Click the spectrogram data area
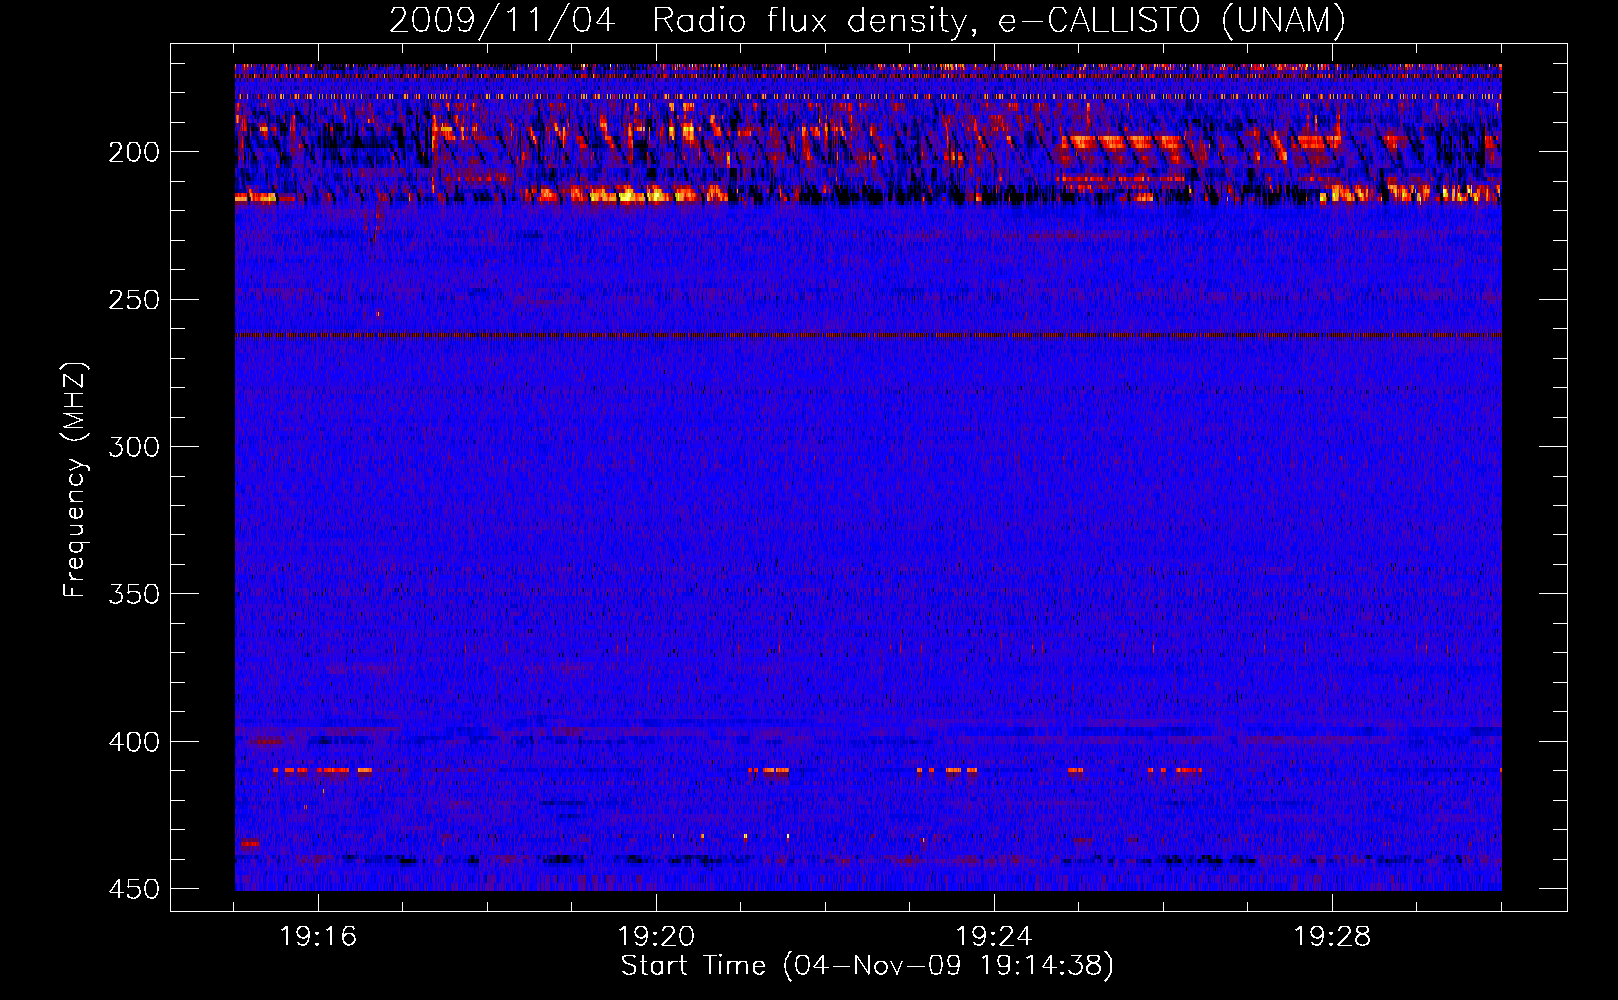 pos(868,477)
